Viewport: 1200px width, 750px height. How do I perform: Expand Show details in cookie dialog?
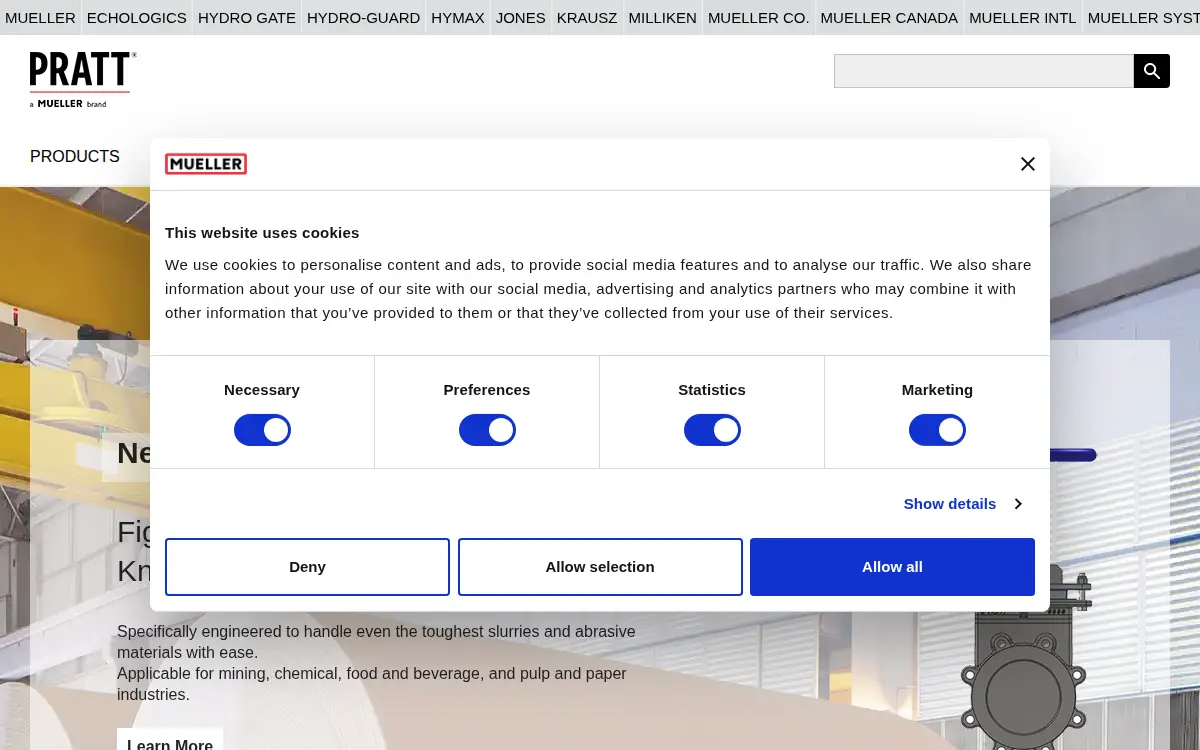point(962,503)
